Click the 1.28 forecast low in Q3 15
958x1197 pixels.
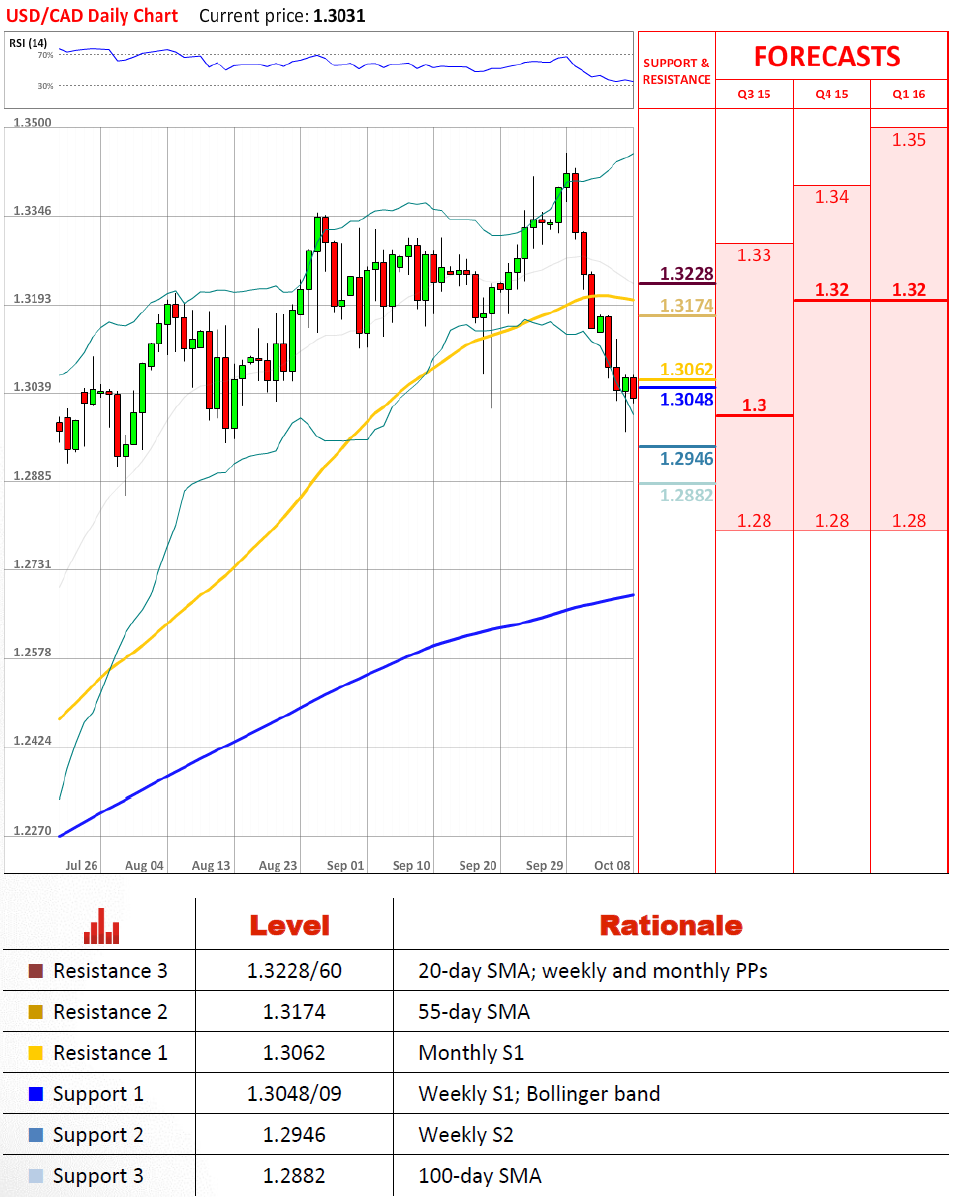[x=753, y=521]
